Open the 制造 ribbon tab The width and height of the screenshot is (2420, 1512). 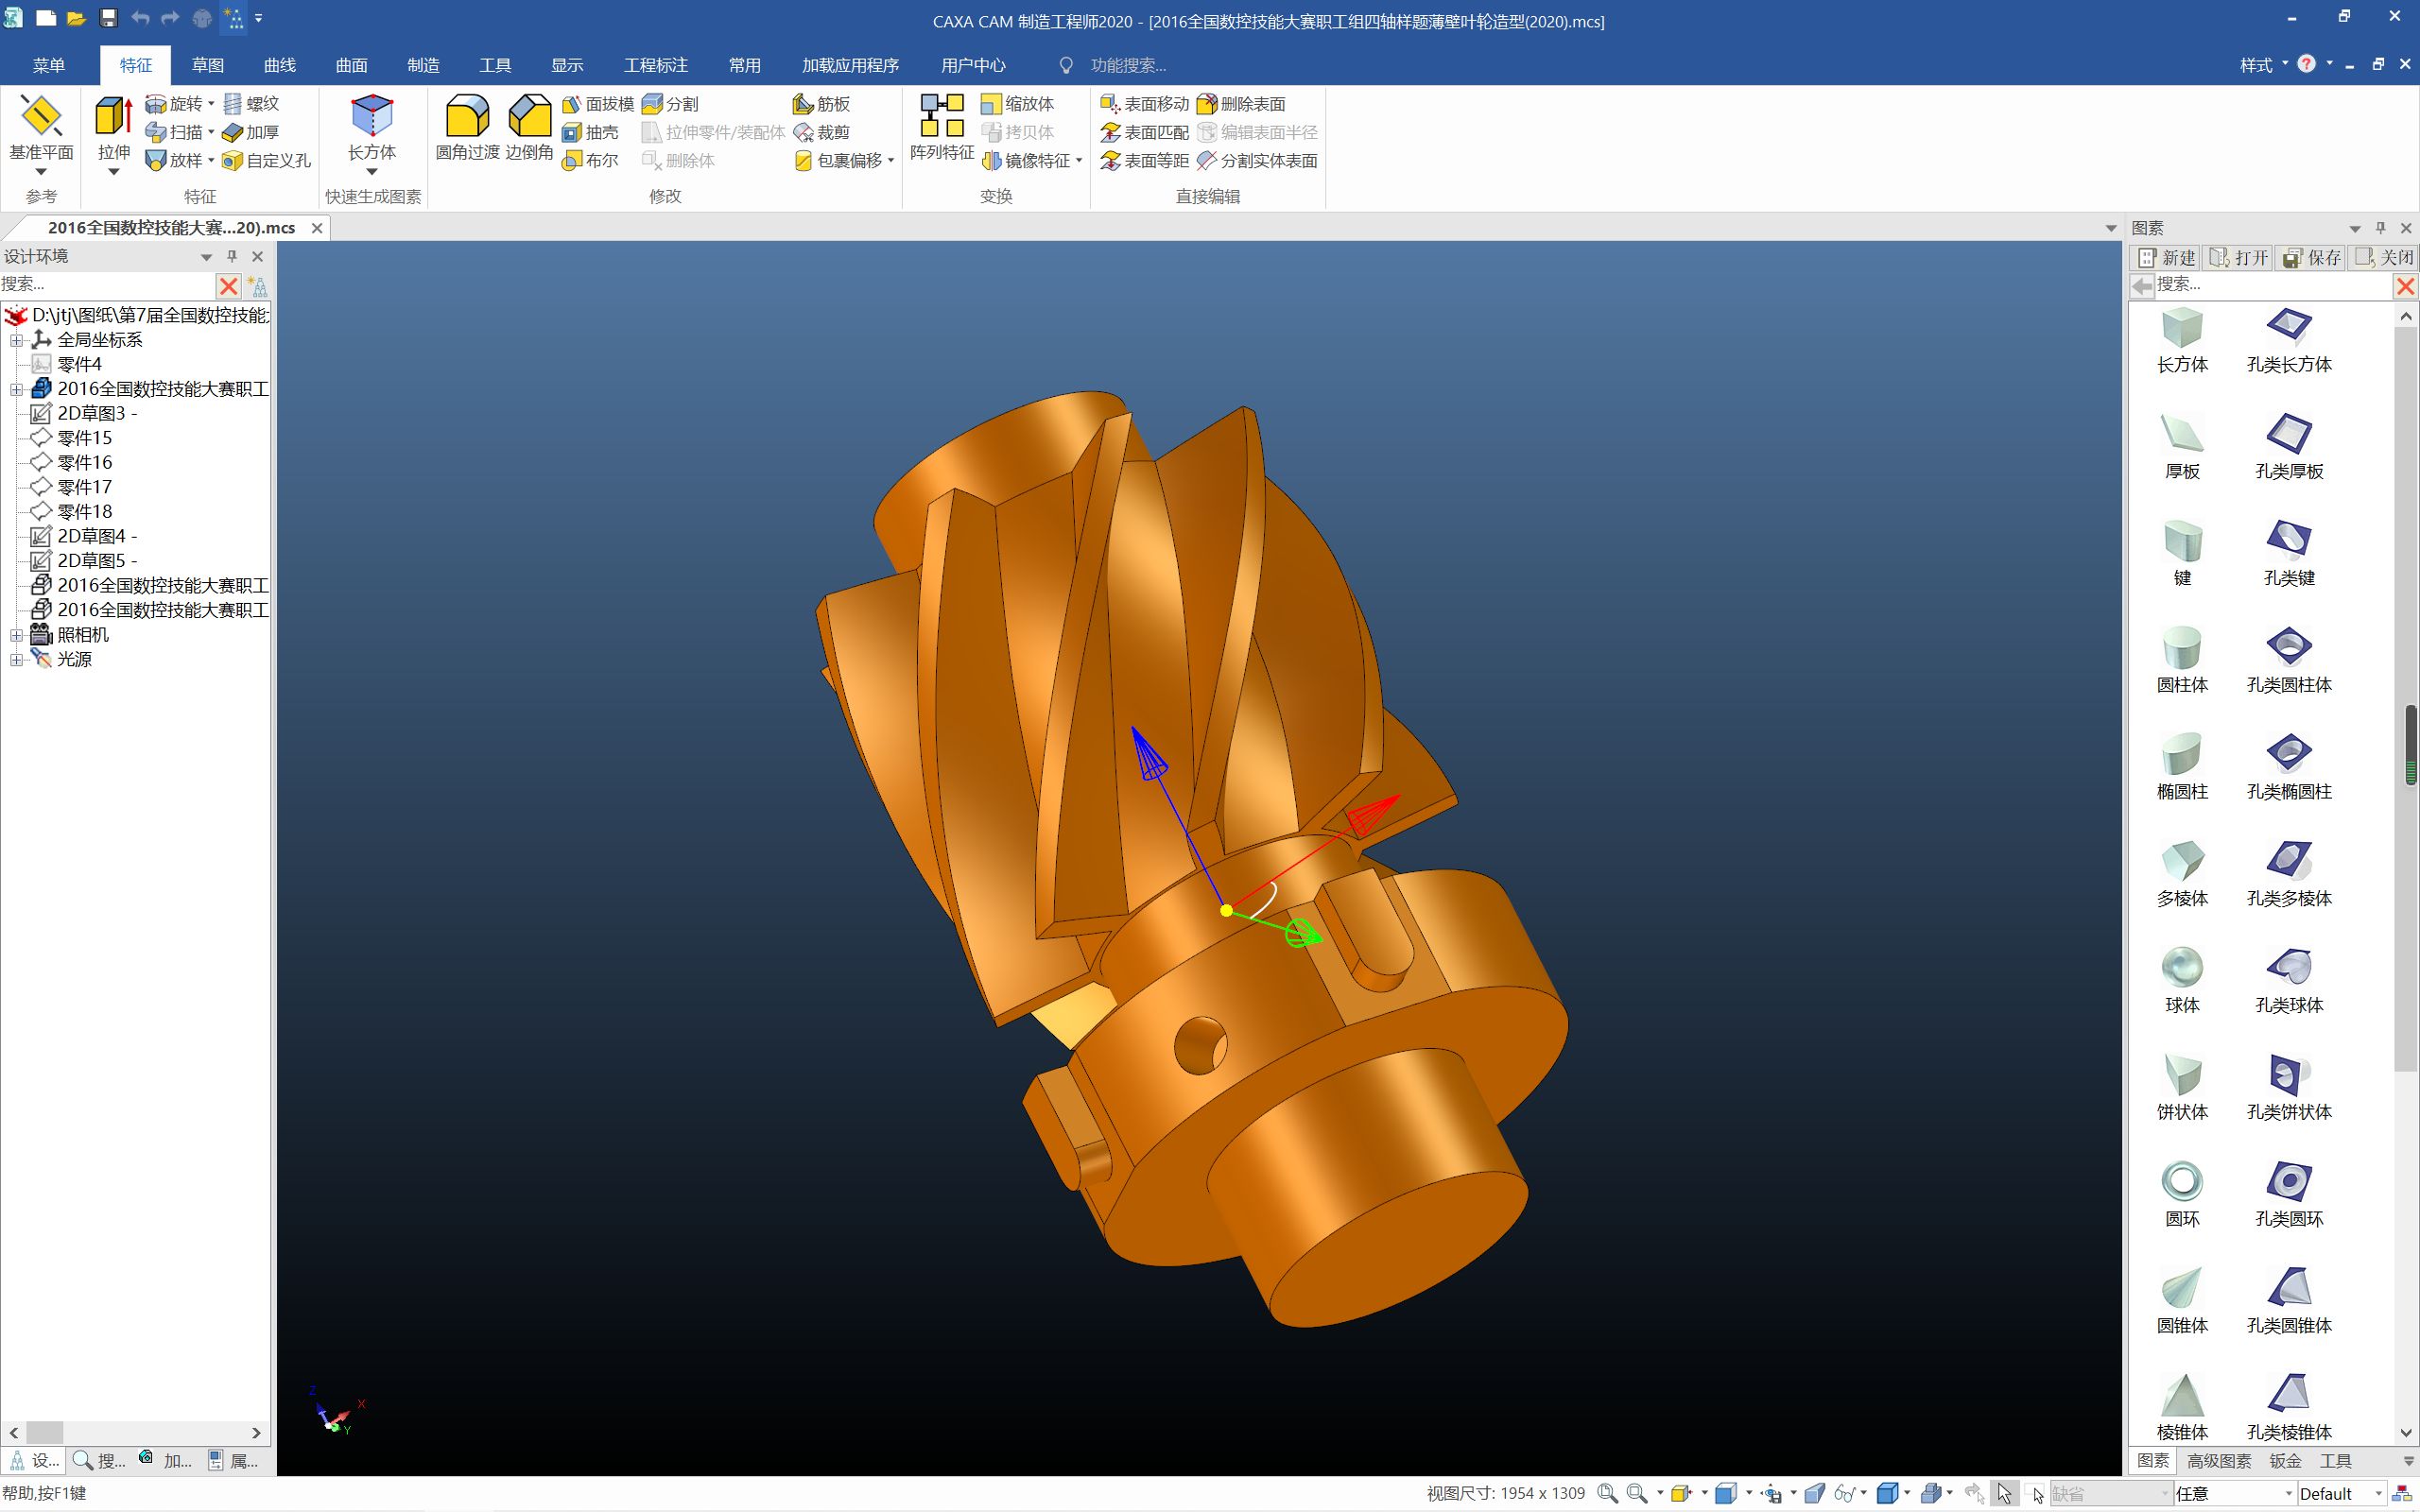423,65
